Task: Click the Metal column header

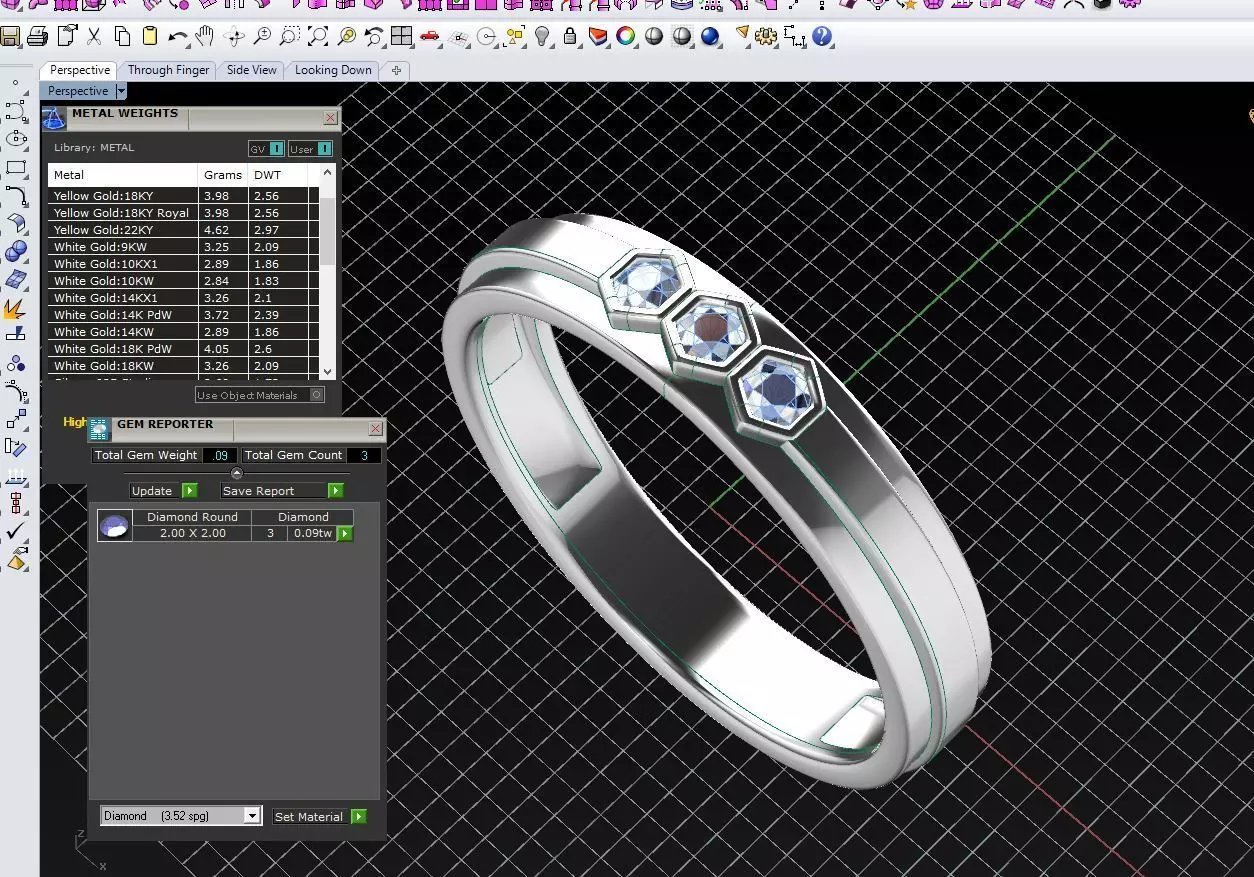Action: click(123, 175)
